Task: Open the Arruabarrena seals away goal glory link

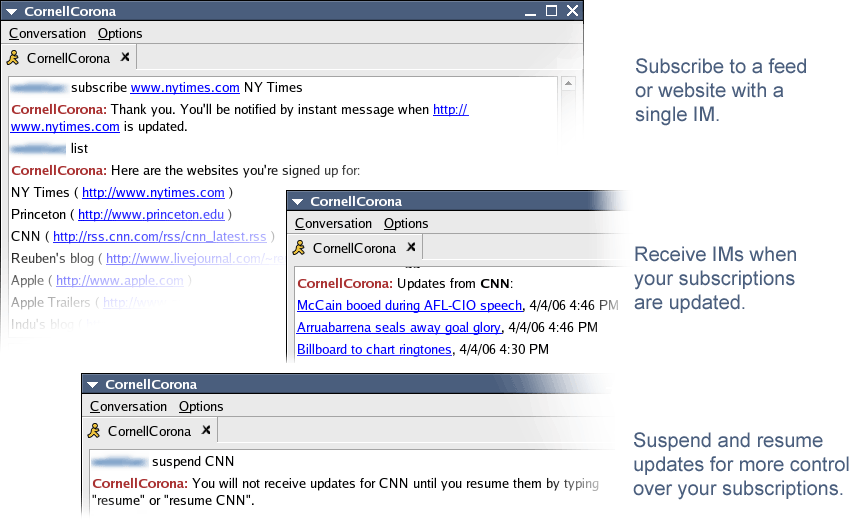Action: (x=400, y=327)
